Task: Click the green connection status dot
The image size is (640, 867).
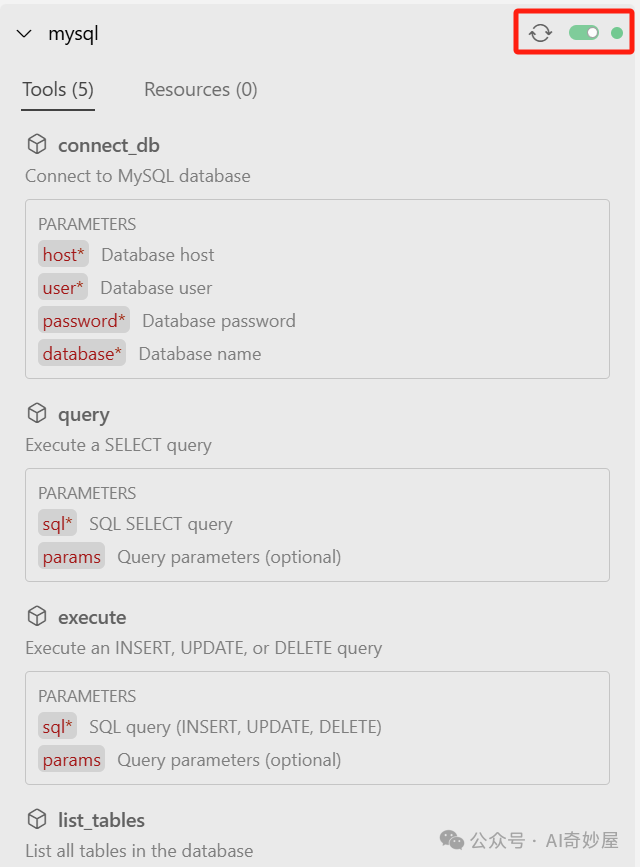Action: [x=617, y=33]
